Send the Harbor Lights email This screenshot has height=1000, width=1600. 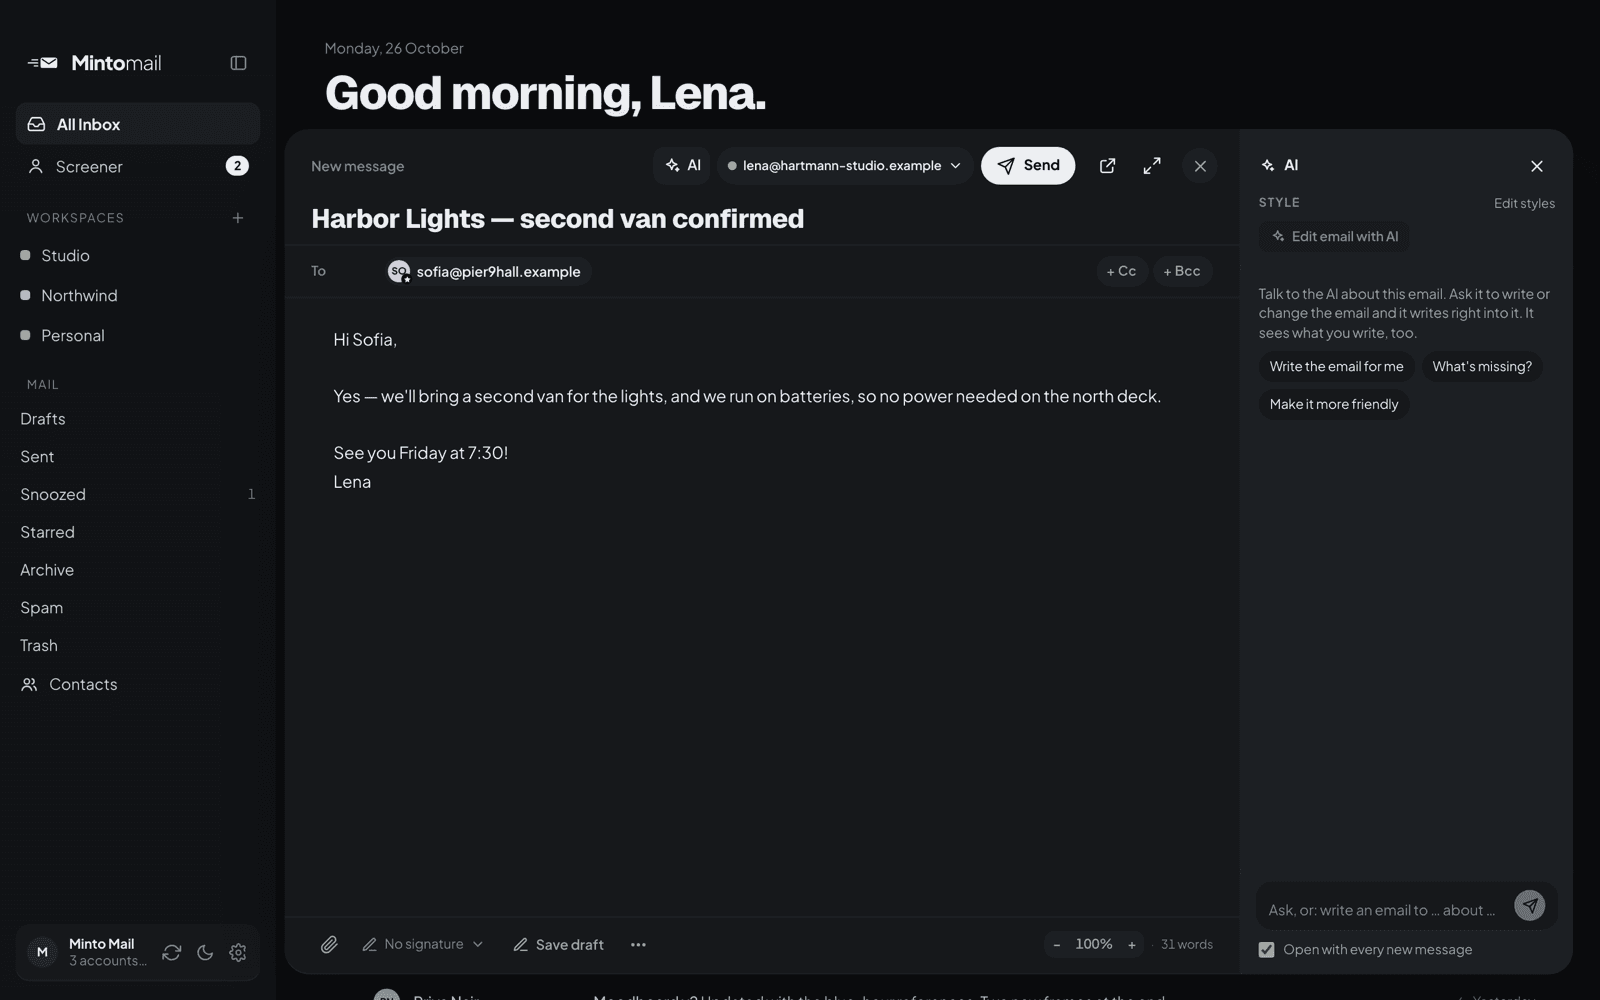click(1028, 166)
